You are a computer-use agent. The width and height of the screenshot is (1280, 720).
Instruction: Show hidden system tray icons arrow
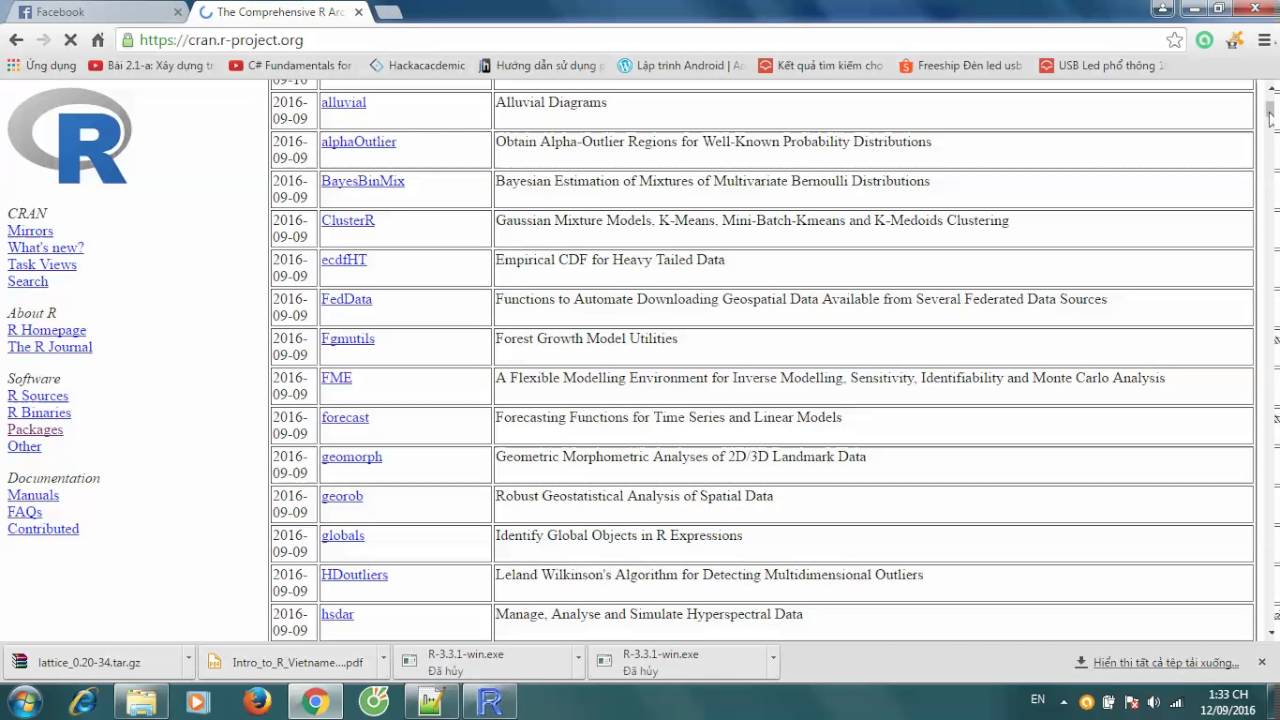pos(1063,702)
